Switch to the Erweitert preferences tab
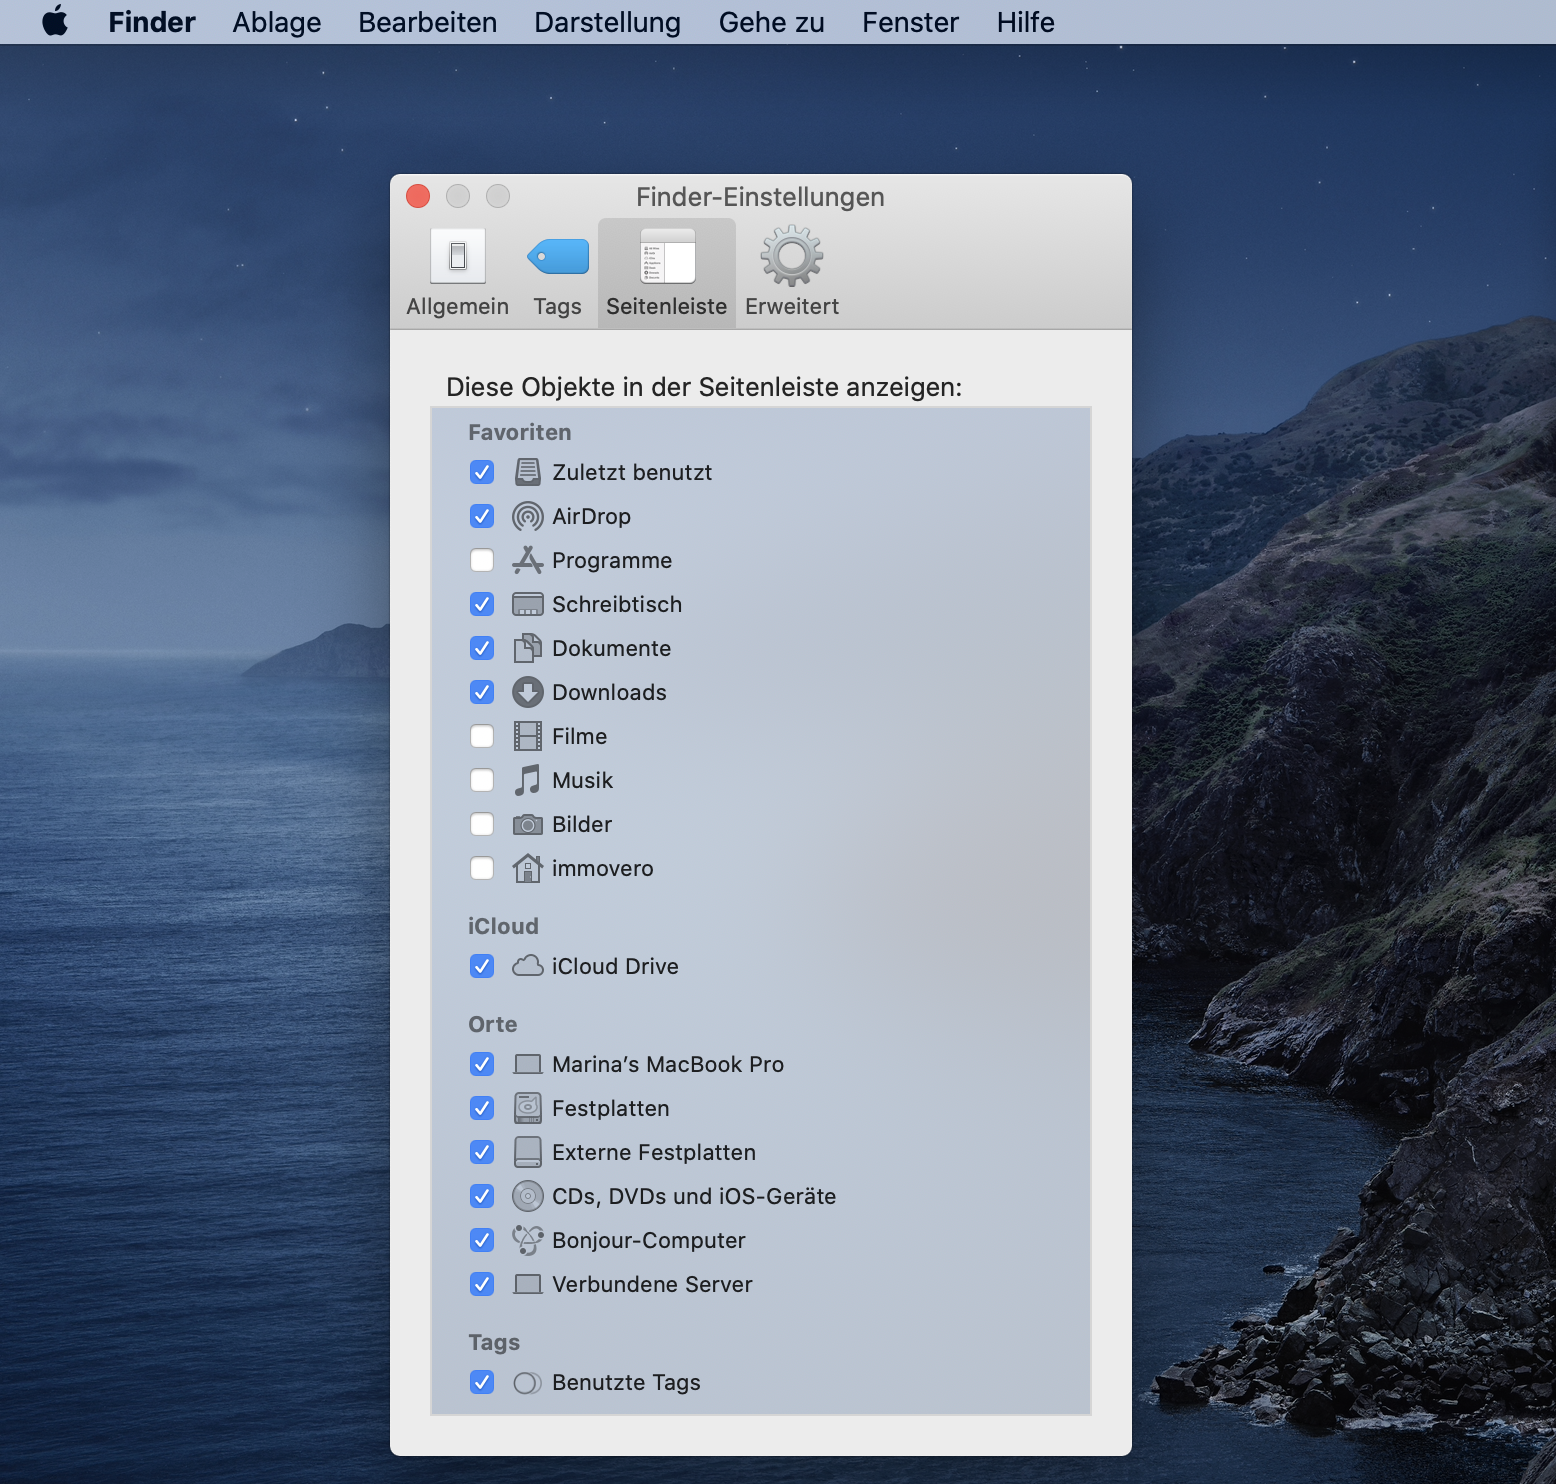 point(792,273)
